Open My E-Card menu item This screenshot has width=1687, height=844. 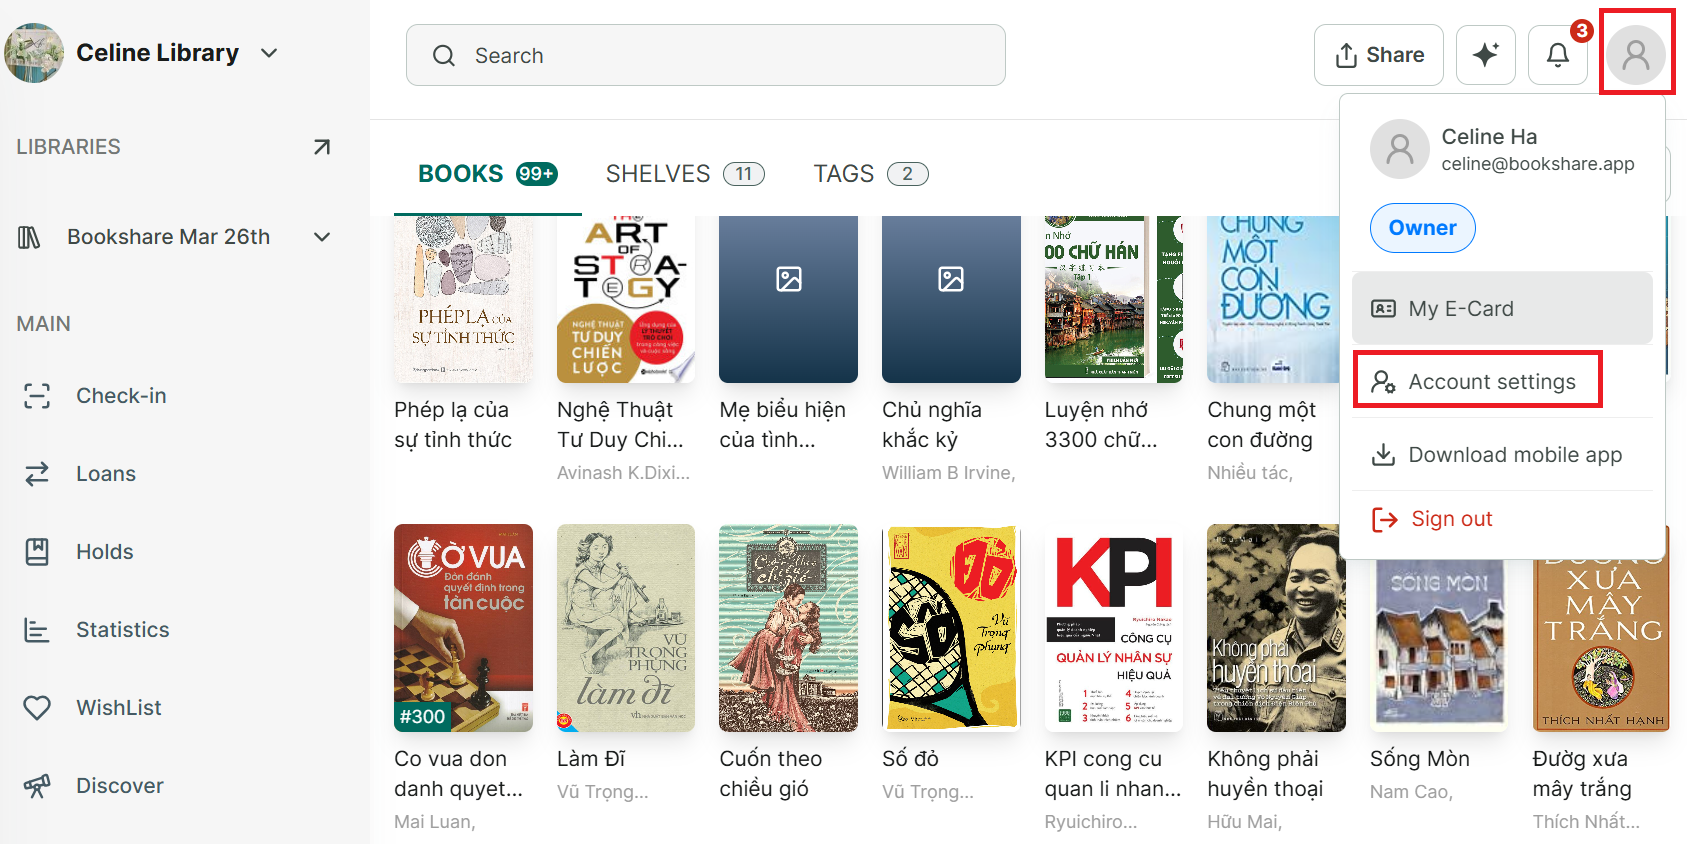pos(1502,308)
